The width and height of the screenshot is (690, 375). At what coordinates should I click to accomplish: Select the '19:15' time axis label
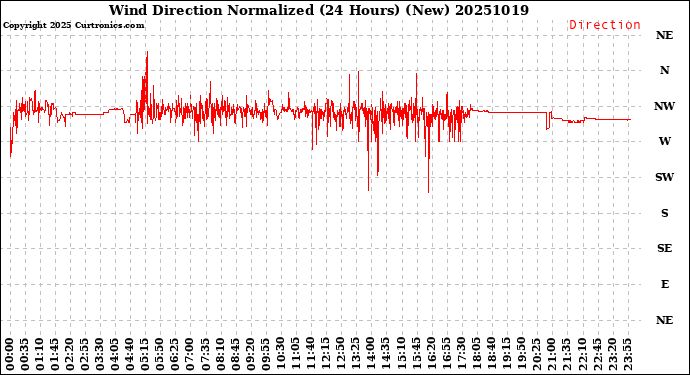pos(506,355)
